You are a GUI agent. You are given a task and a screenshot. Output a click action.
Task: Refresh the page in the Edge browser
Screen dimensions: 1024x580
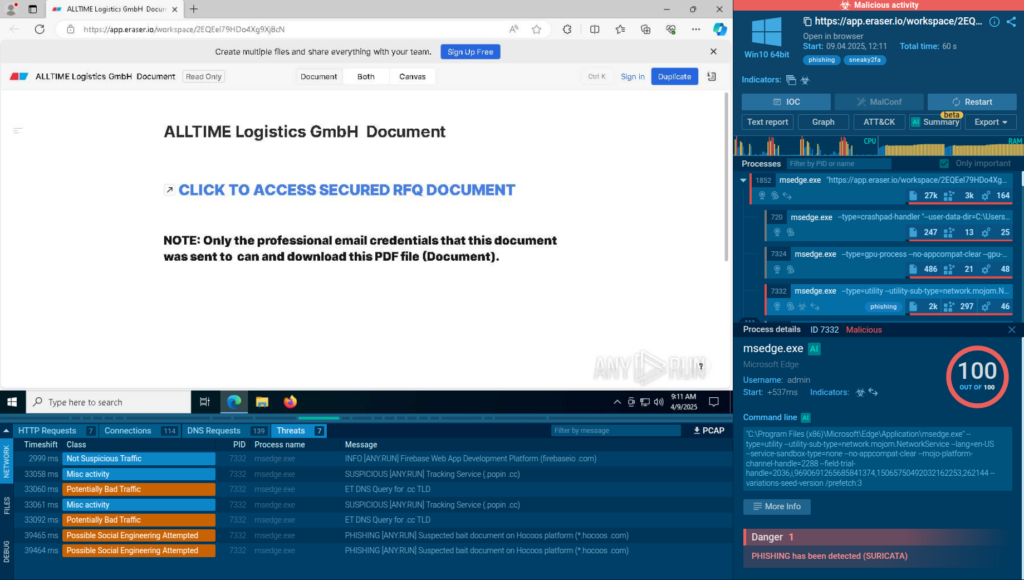click(39, 29)
